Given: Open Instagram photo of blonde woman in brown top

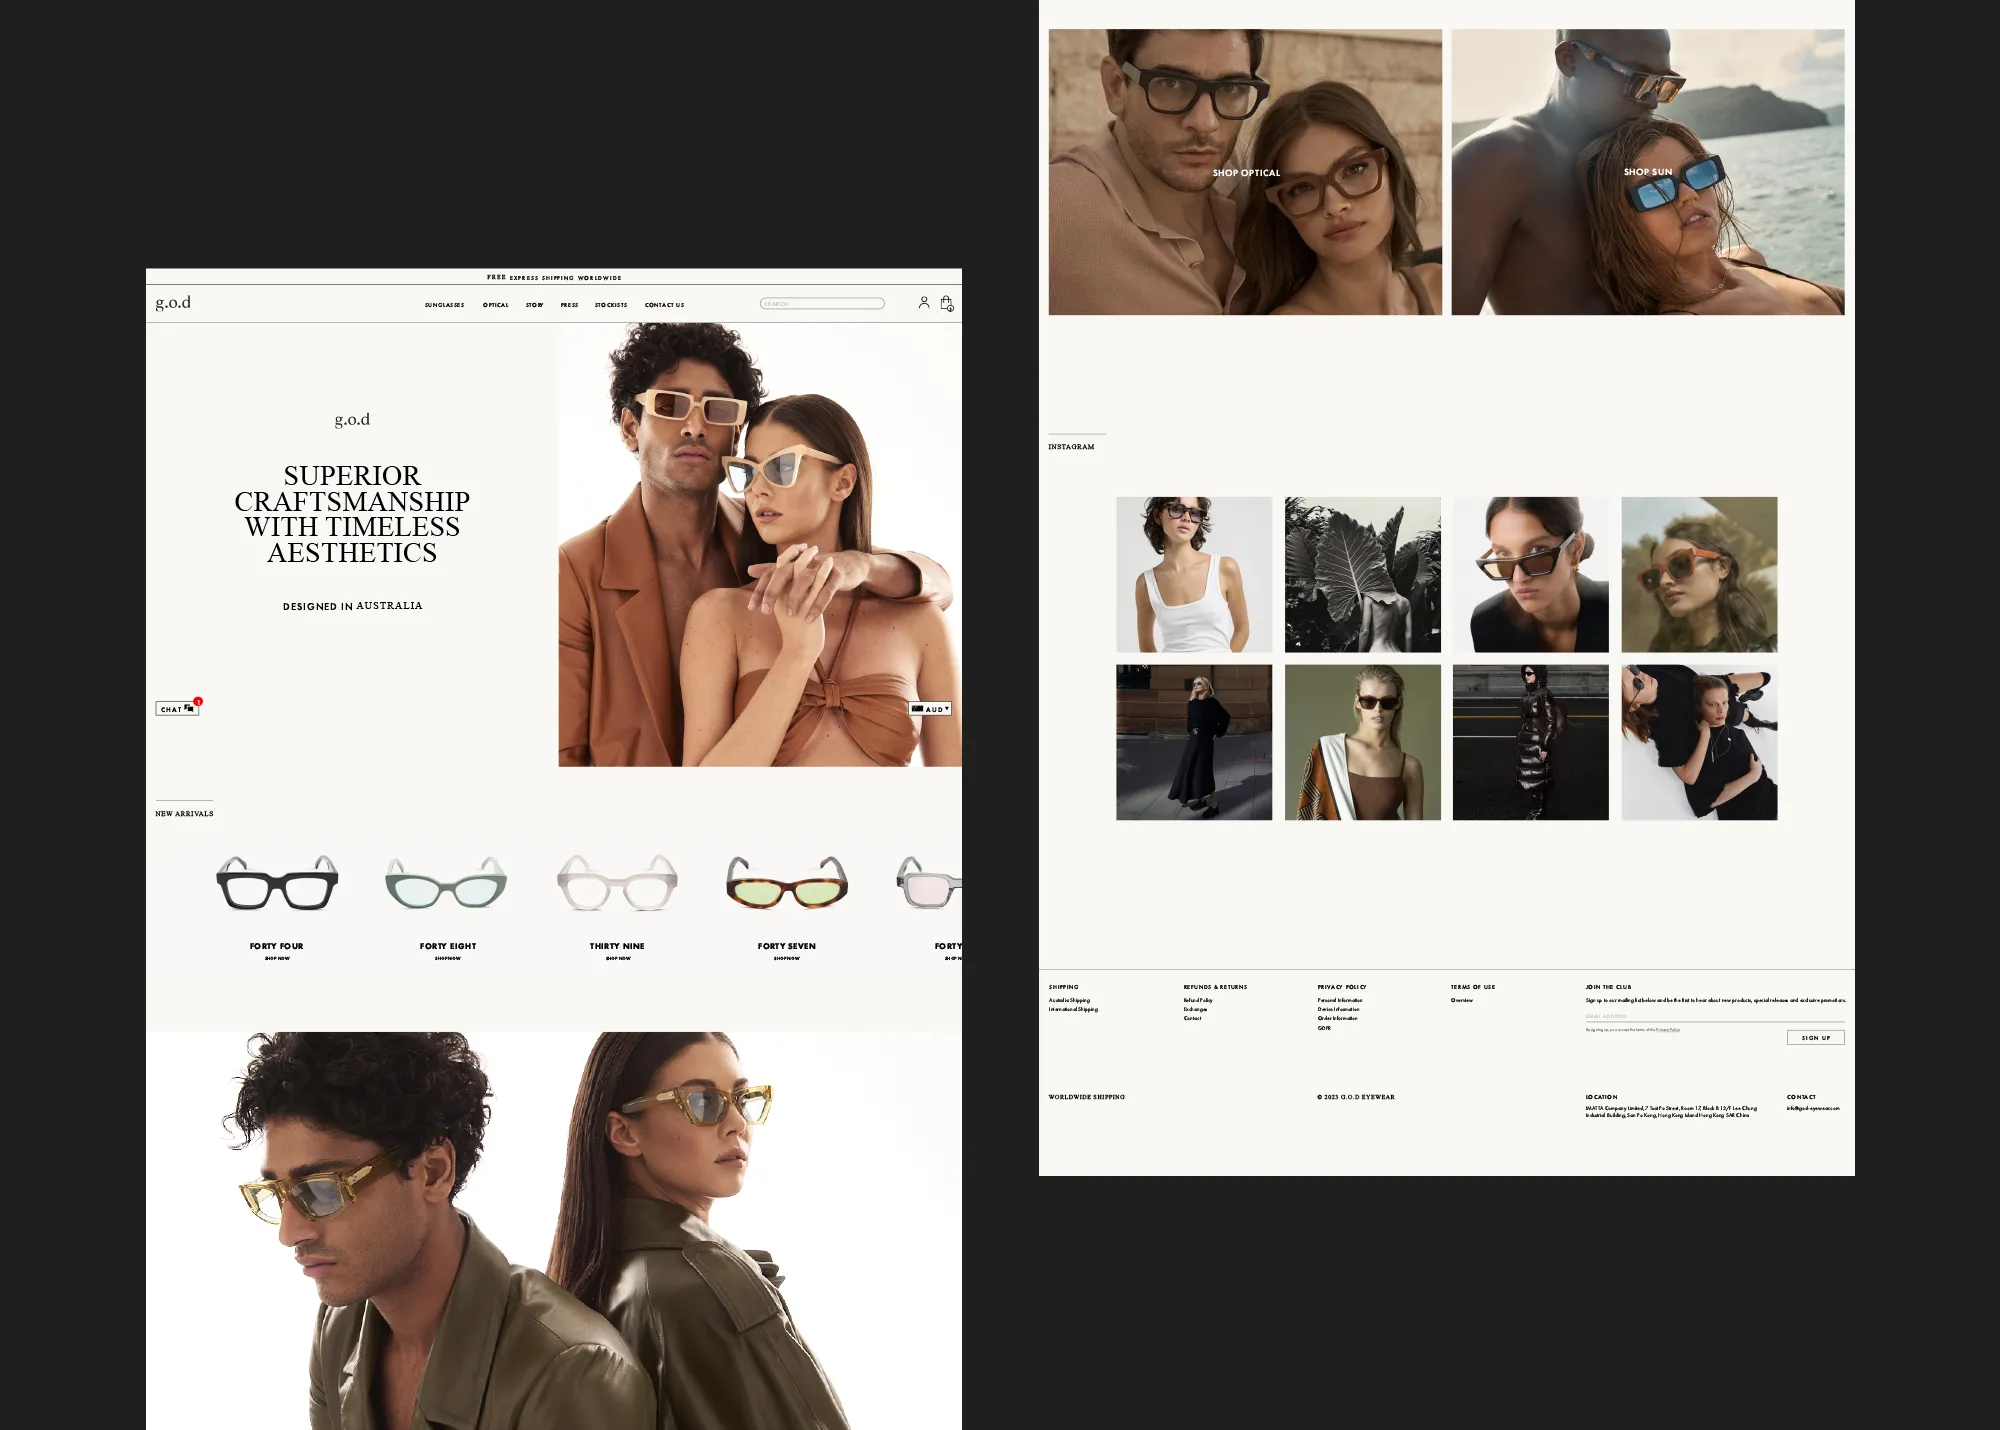Looking at the screenshot, I should (1363, 742).
